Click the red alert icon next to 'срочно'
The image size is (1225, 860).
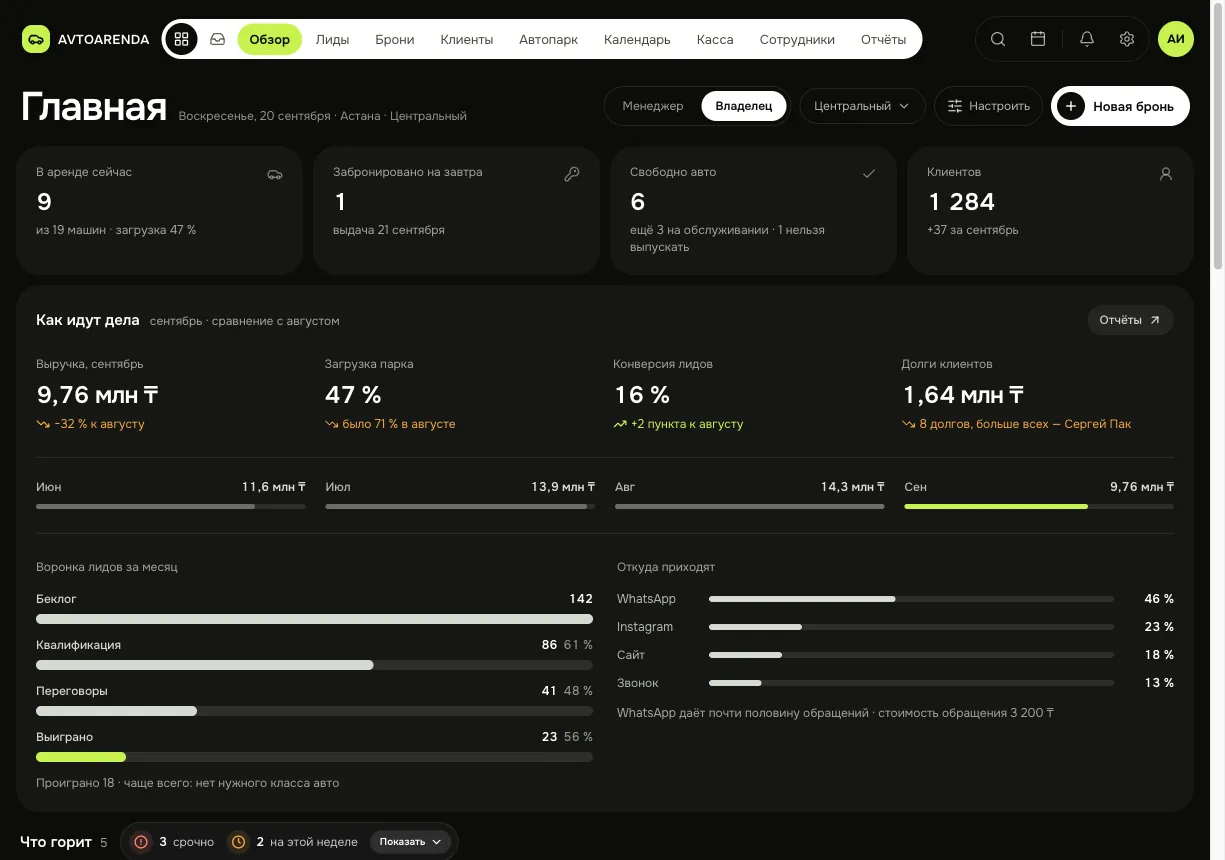(141, 842)
